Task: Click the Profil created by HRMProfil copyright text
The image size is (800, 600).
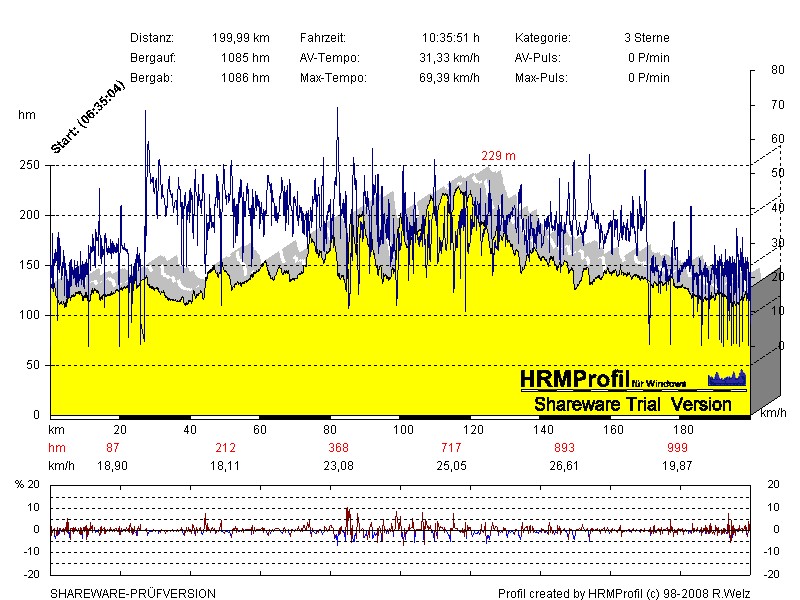Action: pos(623,593)
